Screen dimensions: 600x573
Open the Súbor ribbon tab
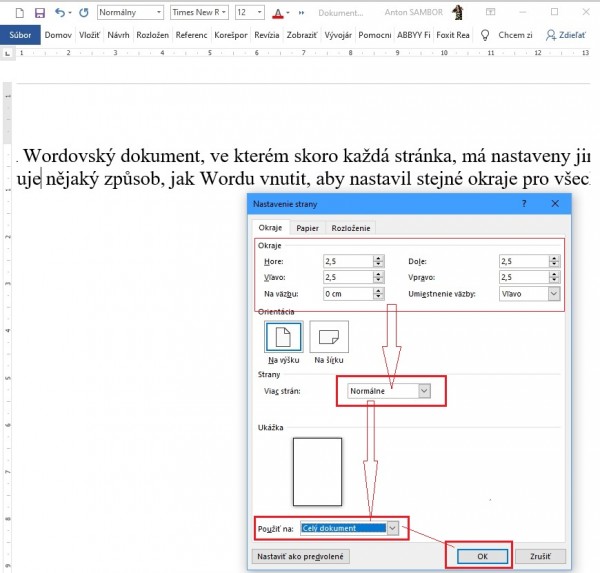(x=20, y=35)
